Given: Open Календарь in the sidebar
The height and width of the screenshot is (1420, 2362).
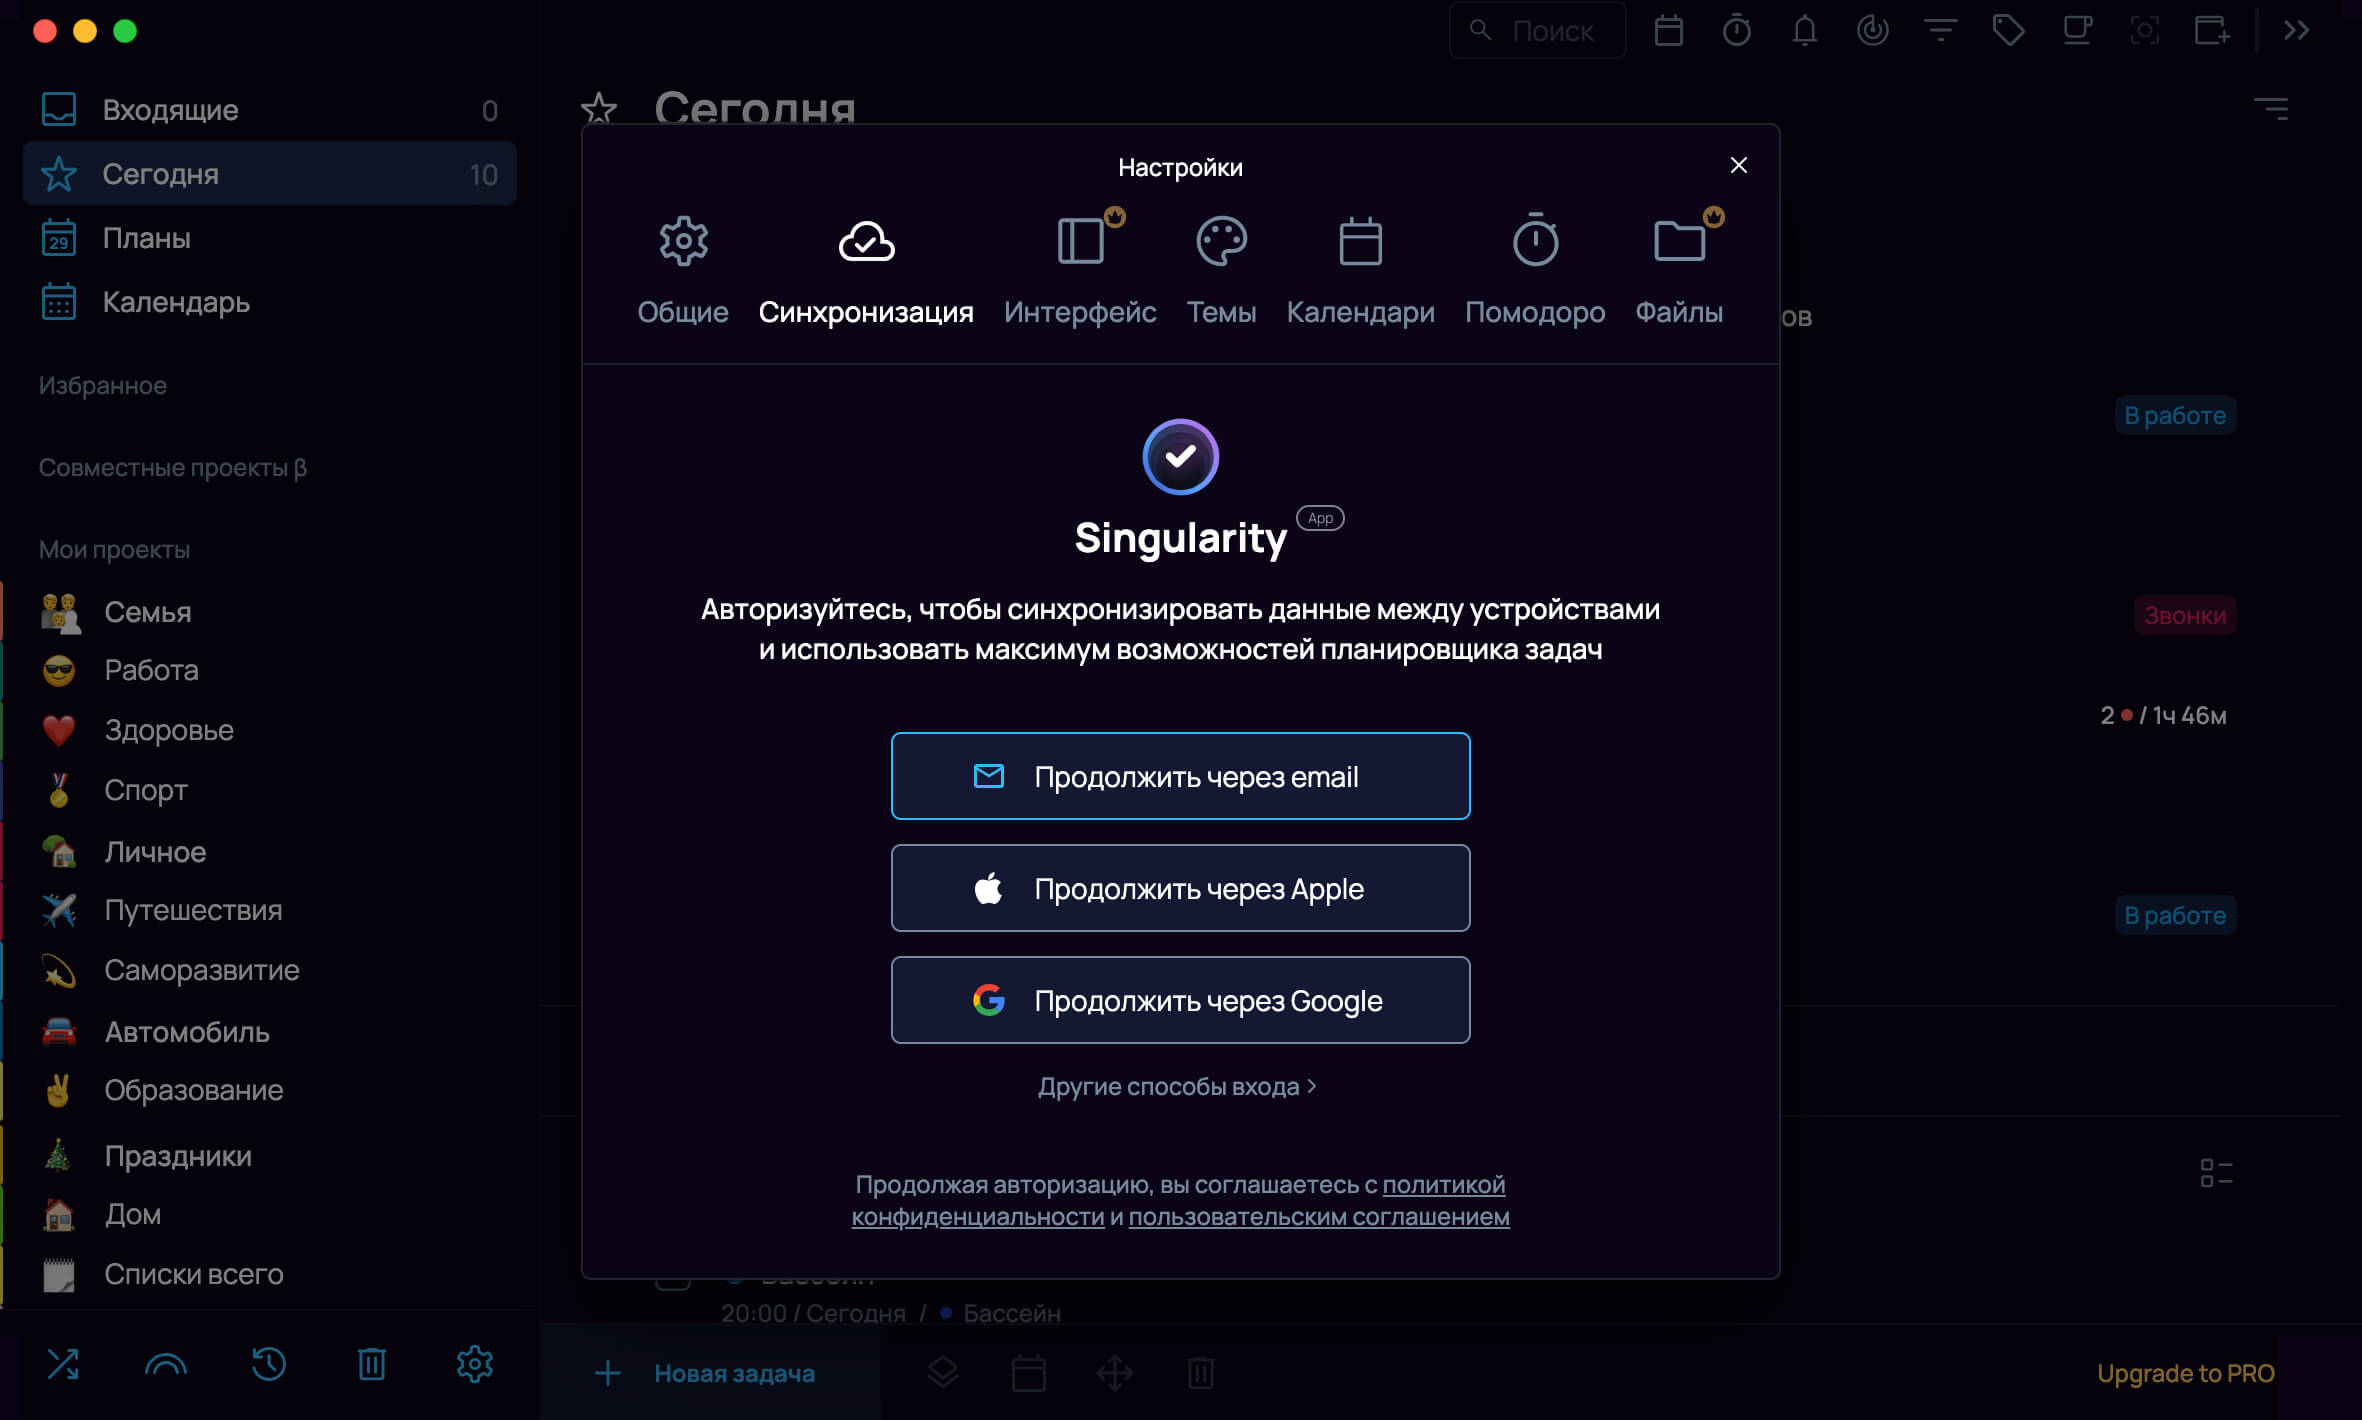Looking at the screenshot, I should point(270,302).
